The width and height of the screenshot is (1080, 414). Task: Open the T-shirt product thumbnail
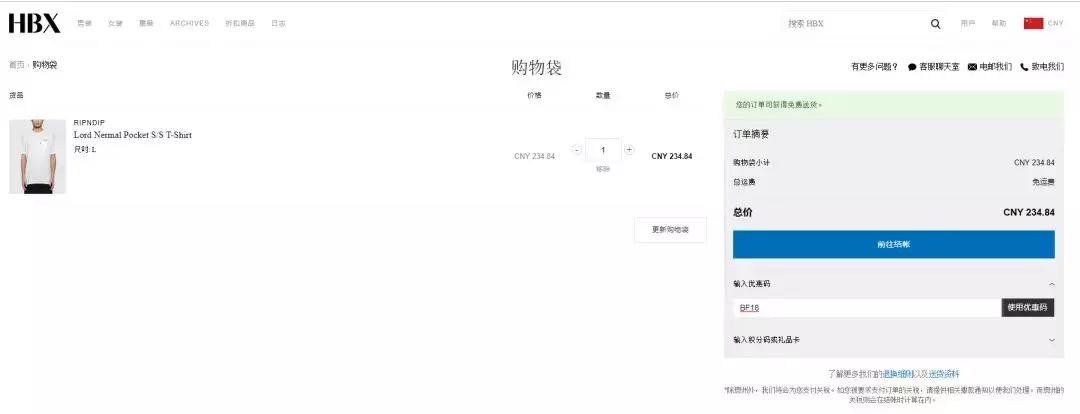click(37, 156)
